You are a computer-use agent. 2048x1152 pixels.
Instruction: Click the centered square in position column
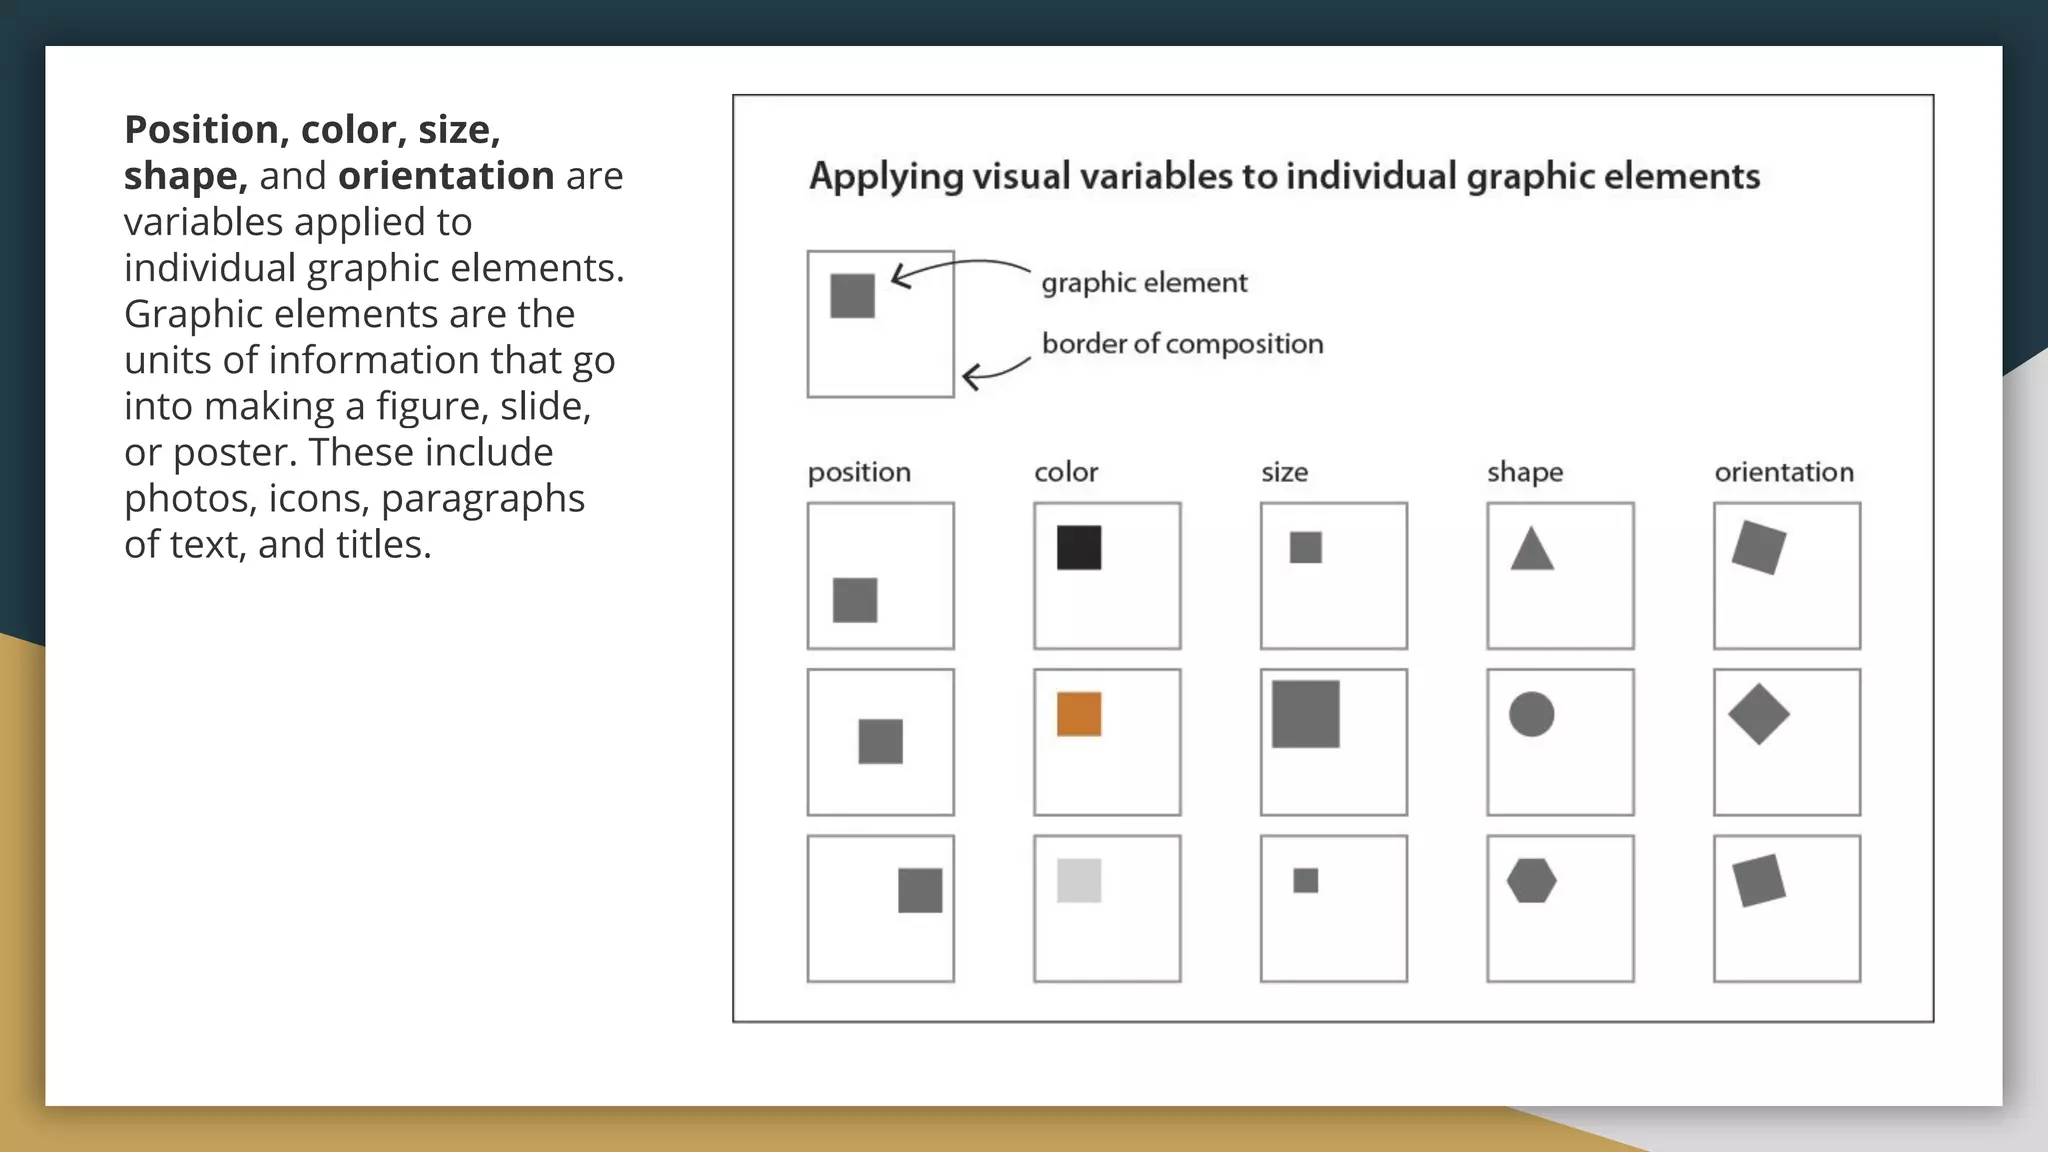click(x=881, y=742)
